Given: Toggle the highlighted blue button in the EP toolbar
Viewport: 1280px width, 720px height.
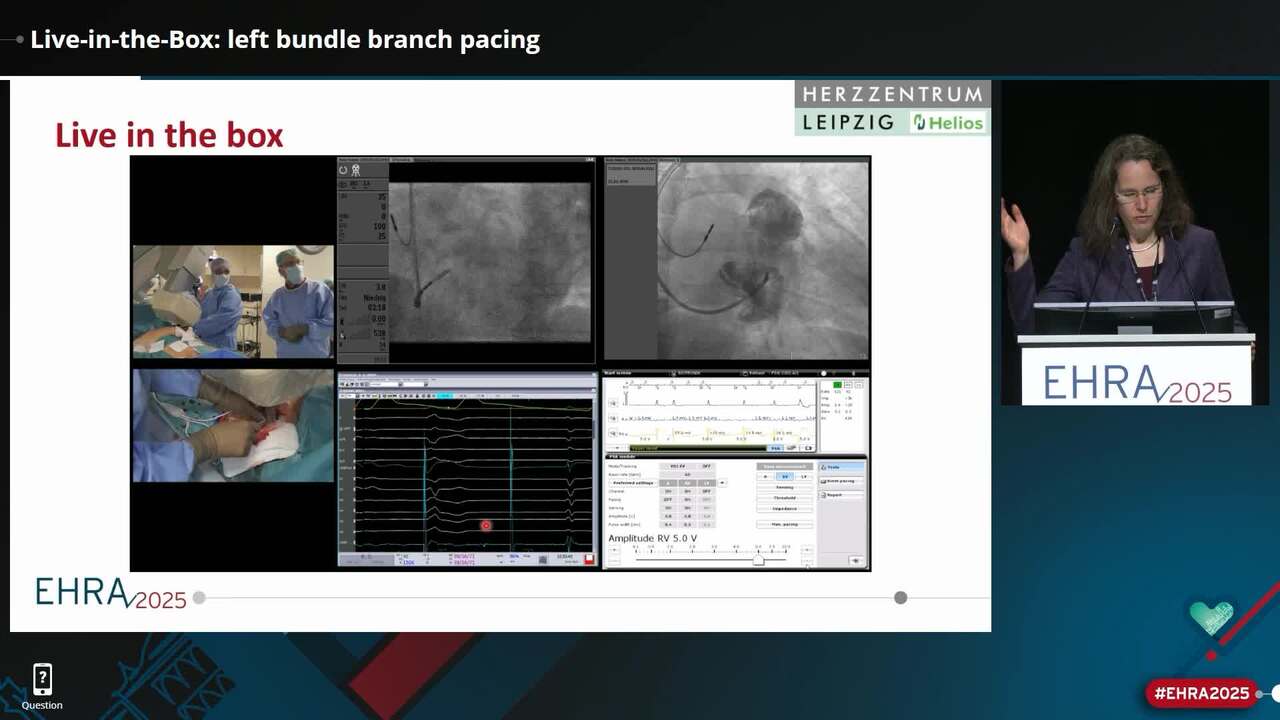Looking at the screenshot, I should coord(446,395).
